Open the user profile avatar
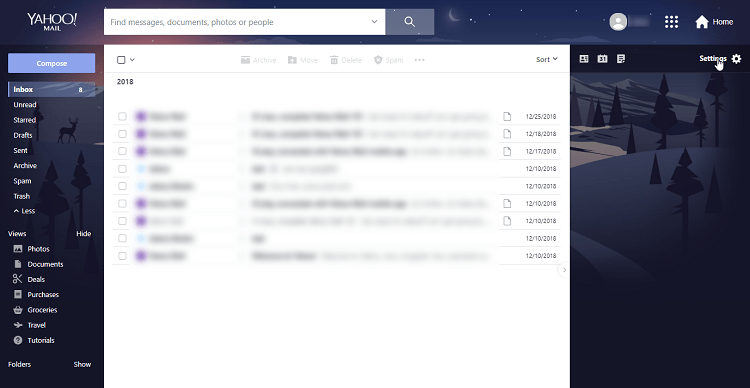The image size is (750, 388). pyautogui.click(x=618, y=22)
